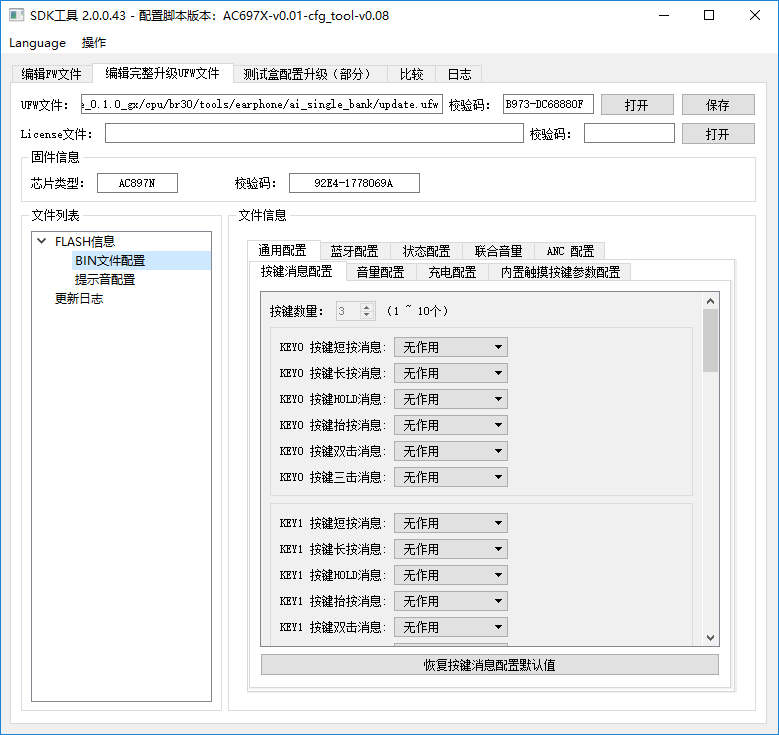Screen dimensions: 779x735
Task: Switch to the 编辑FW文件 tab
Action: tap(52, 74)
